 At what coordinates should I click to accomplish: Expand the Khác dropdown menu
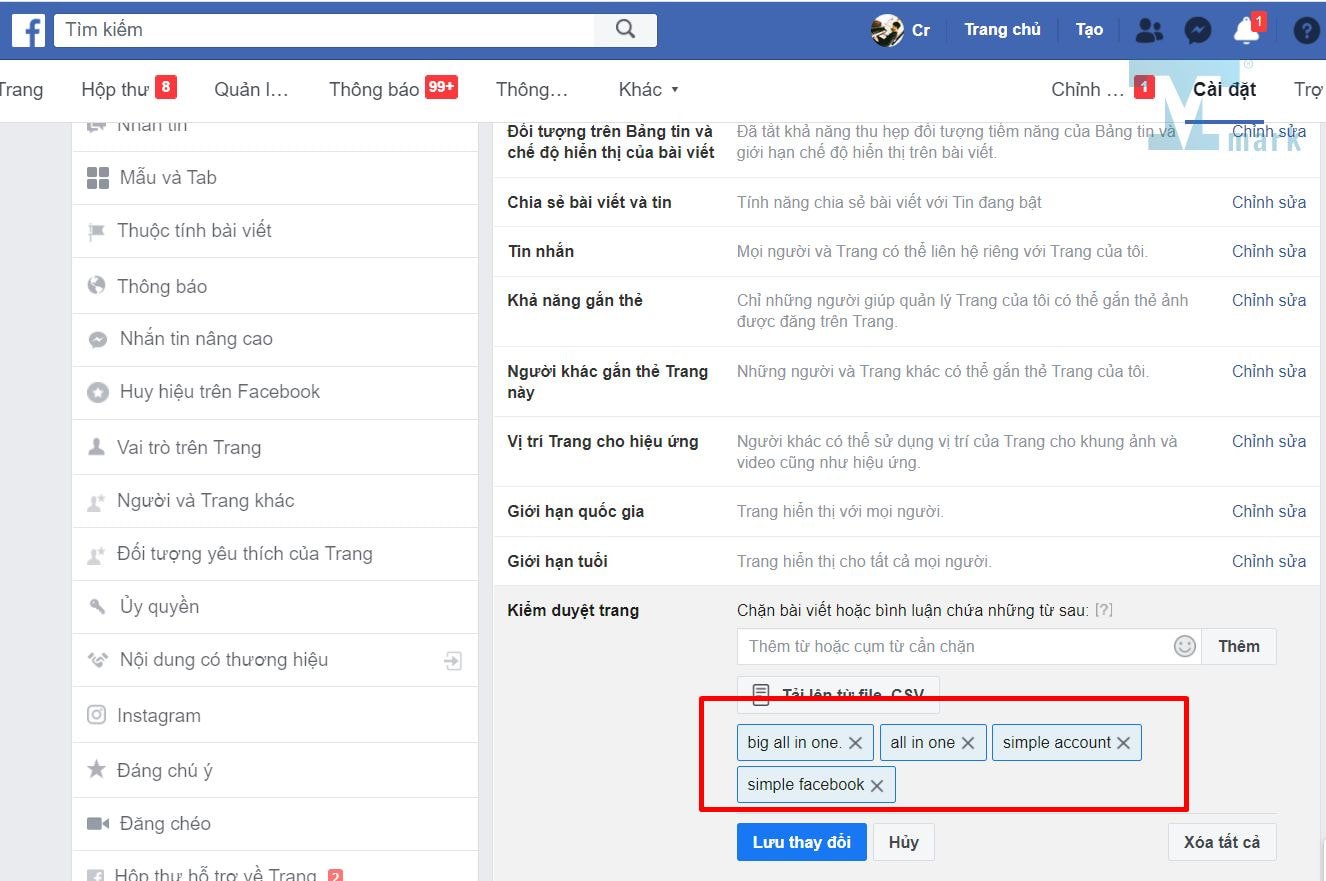(x=648, y=90)
